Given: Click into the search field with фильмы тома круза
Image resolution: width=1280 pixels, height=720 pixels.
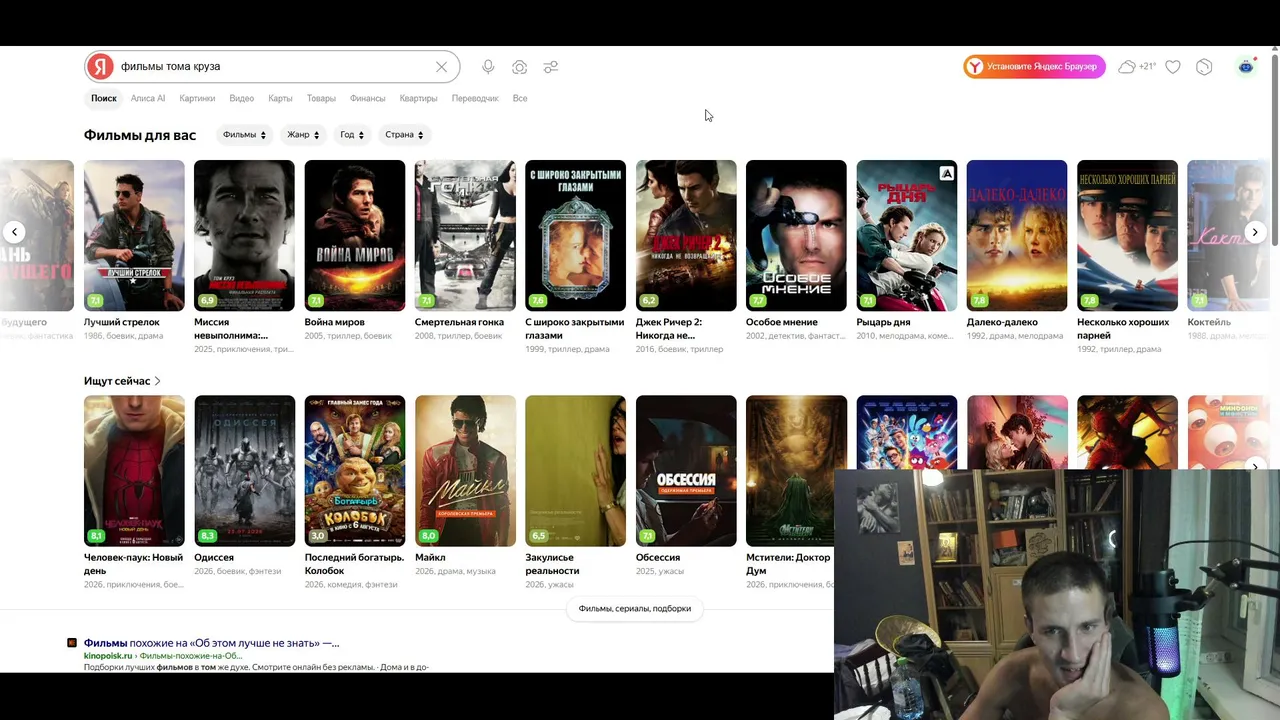Looking at the screenshot, I should click(x=272, y=67).
